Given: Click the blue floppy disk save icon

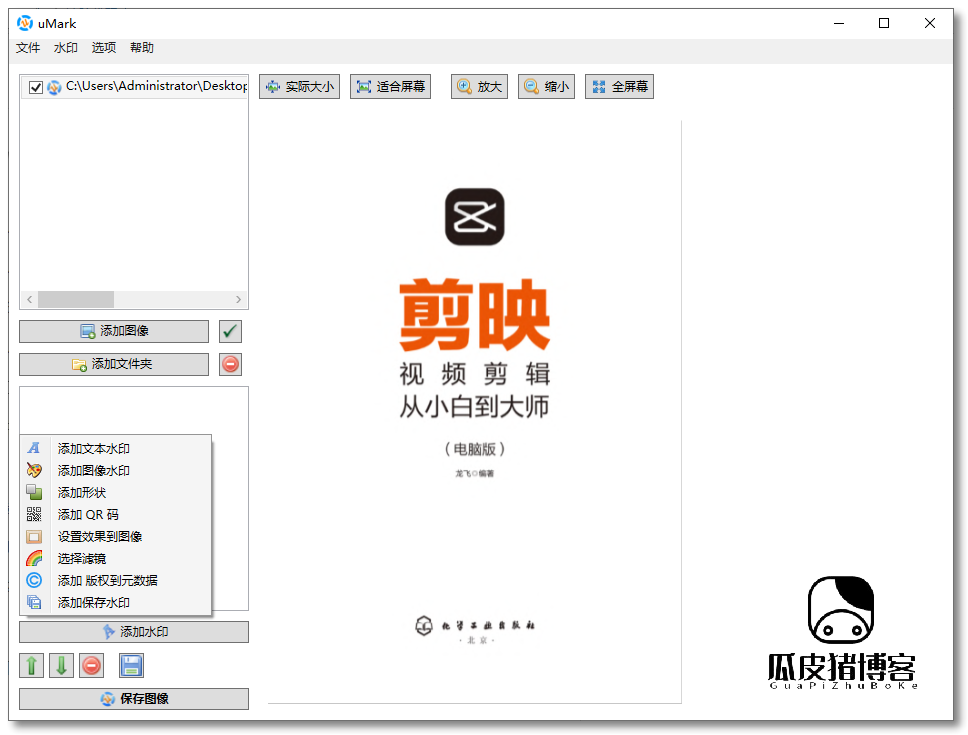Looking at the screenshot, I should tap(131, 665).
